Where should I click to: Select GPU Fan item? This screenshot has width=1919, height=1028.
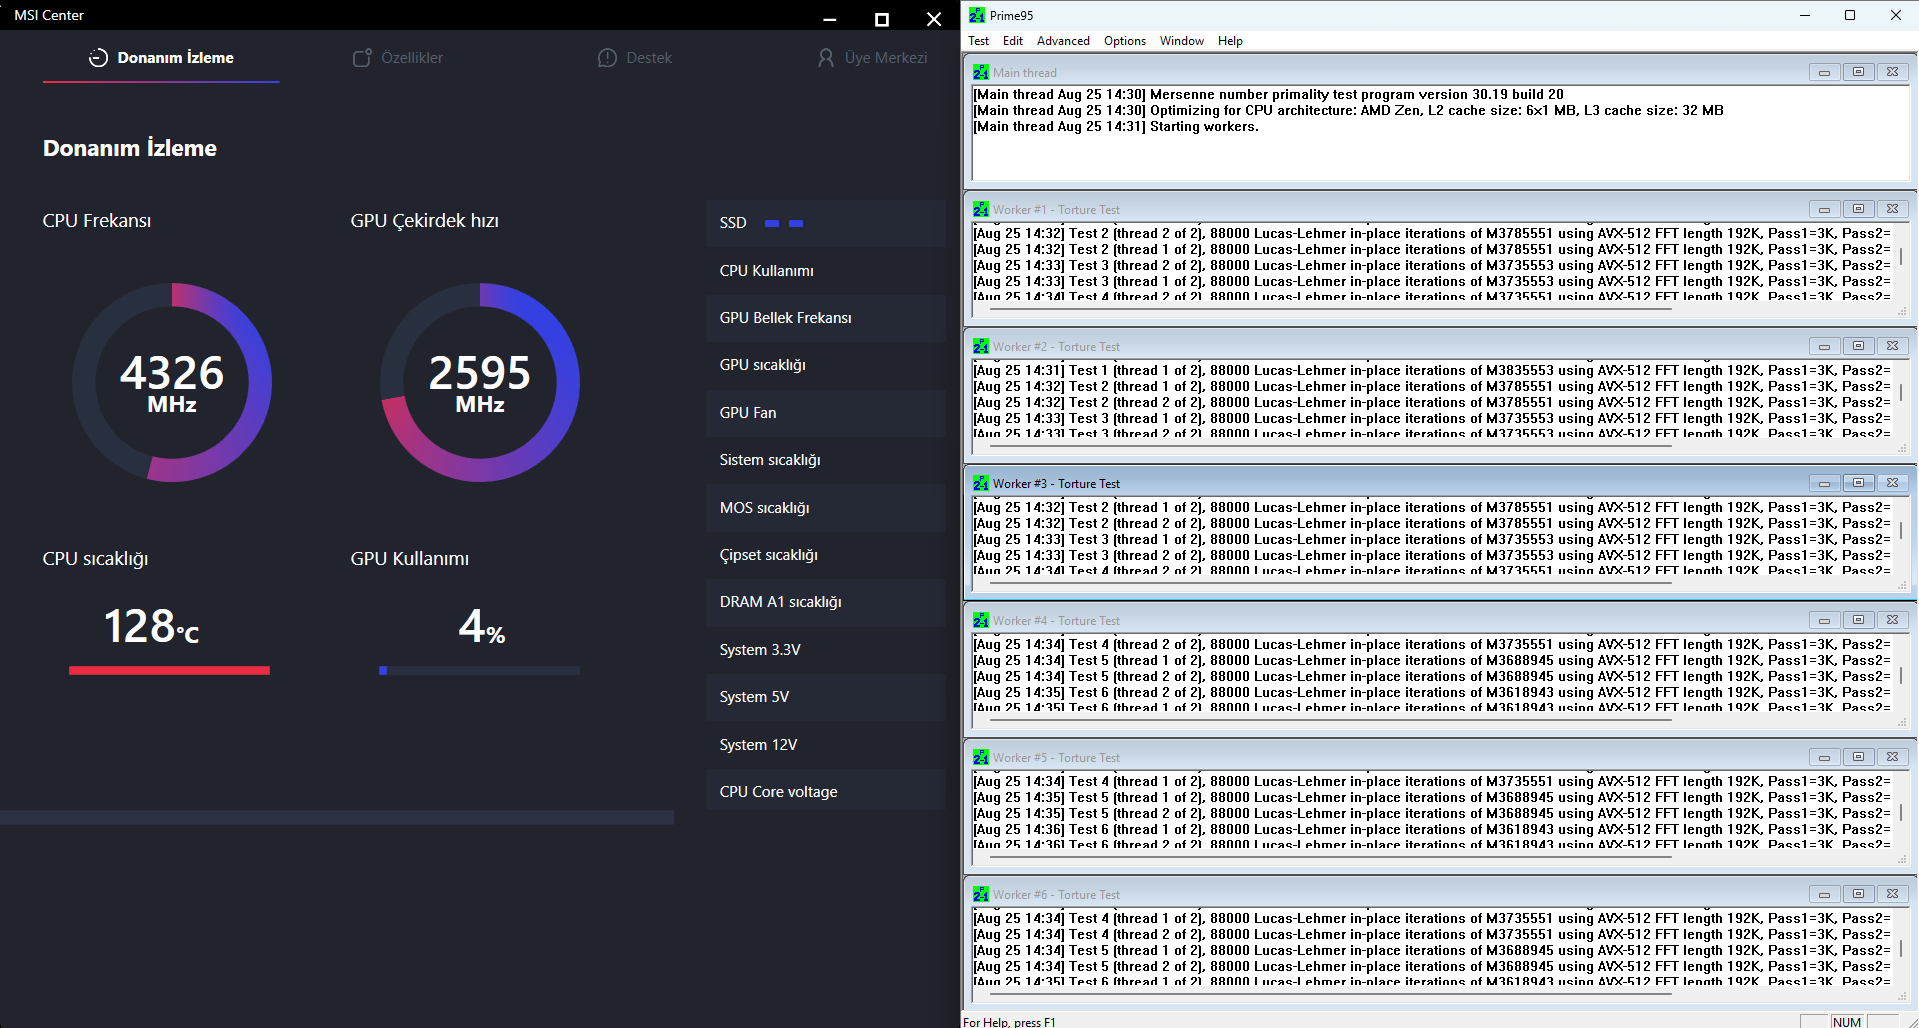click(x=825, y=413)
